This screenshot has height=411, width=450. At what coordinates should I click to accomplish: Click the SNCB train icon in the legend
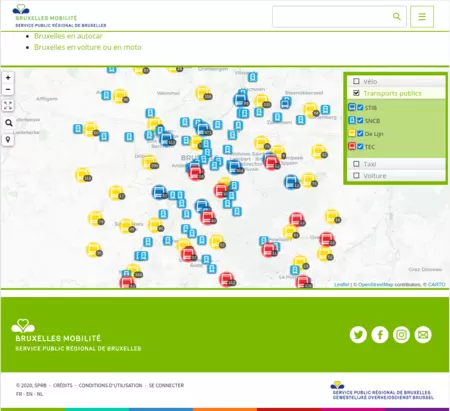coord(352,120)
